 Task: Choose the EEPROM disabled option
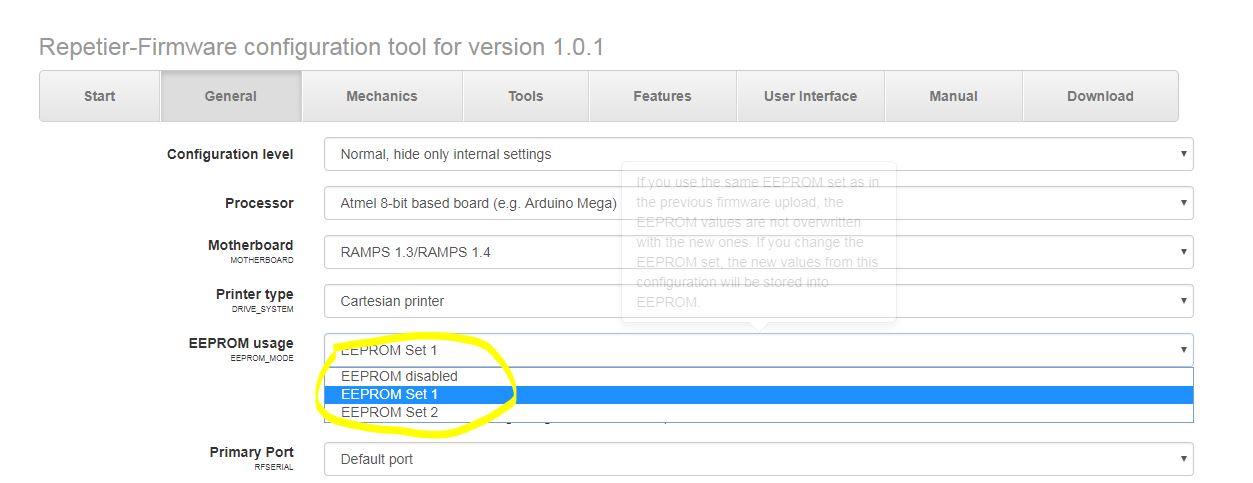399,376
